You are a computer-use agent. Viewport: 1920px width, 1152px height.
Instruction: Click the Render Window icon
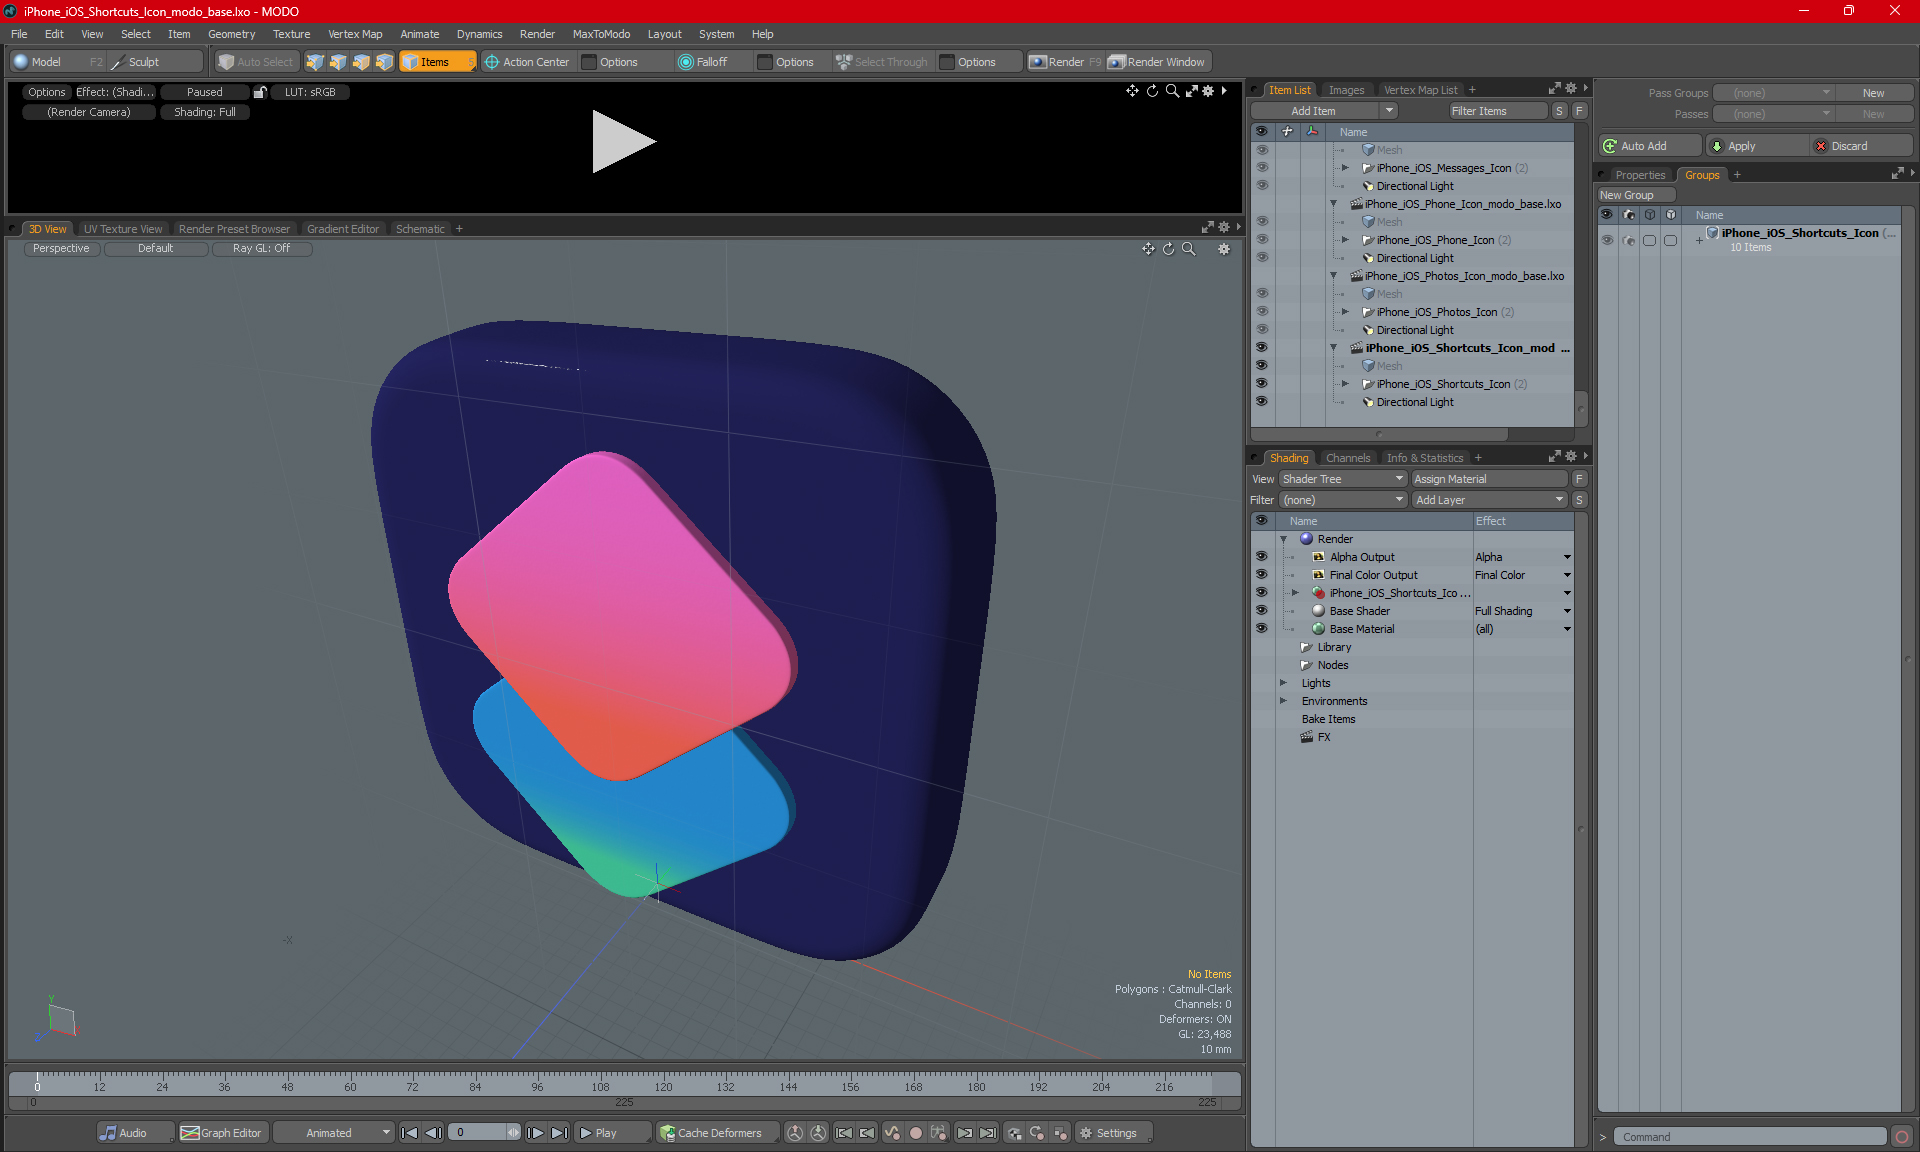(1117, 62)
